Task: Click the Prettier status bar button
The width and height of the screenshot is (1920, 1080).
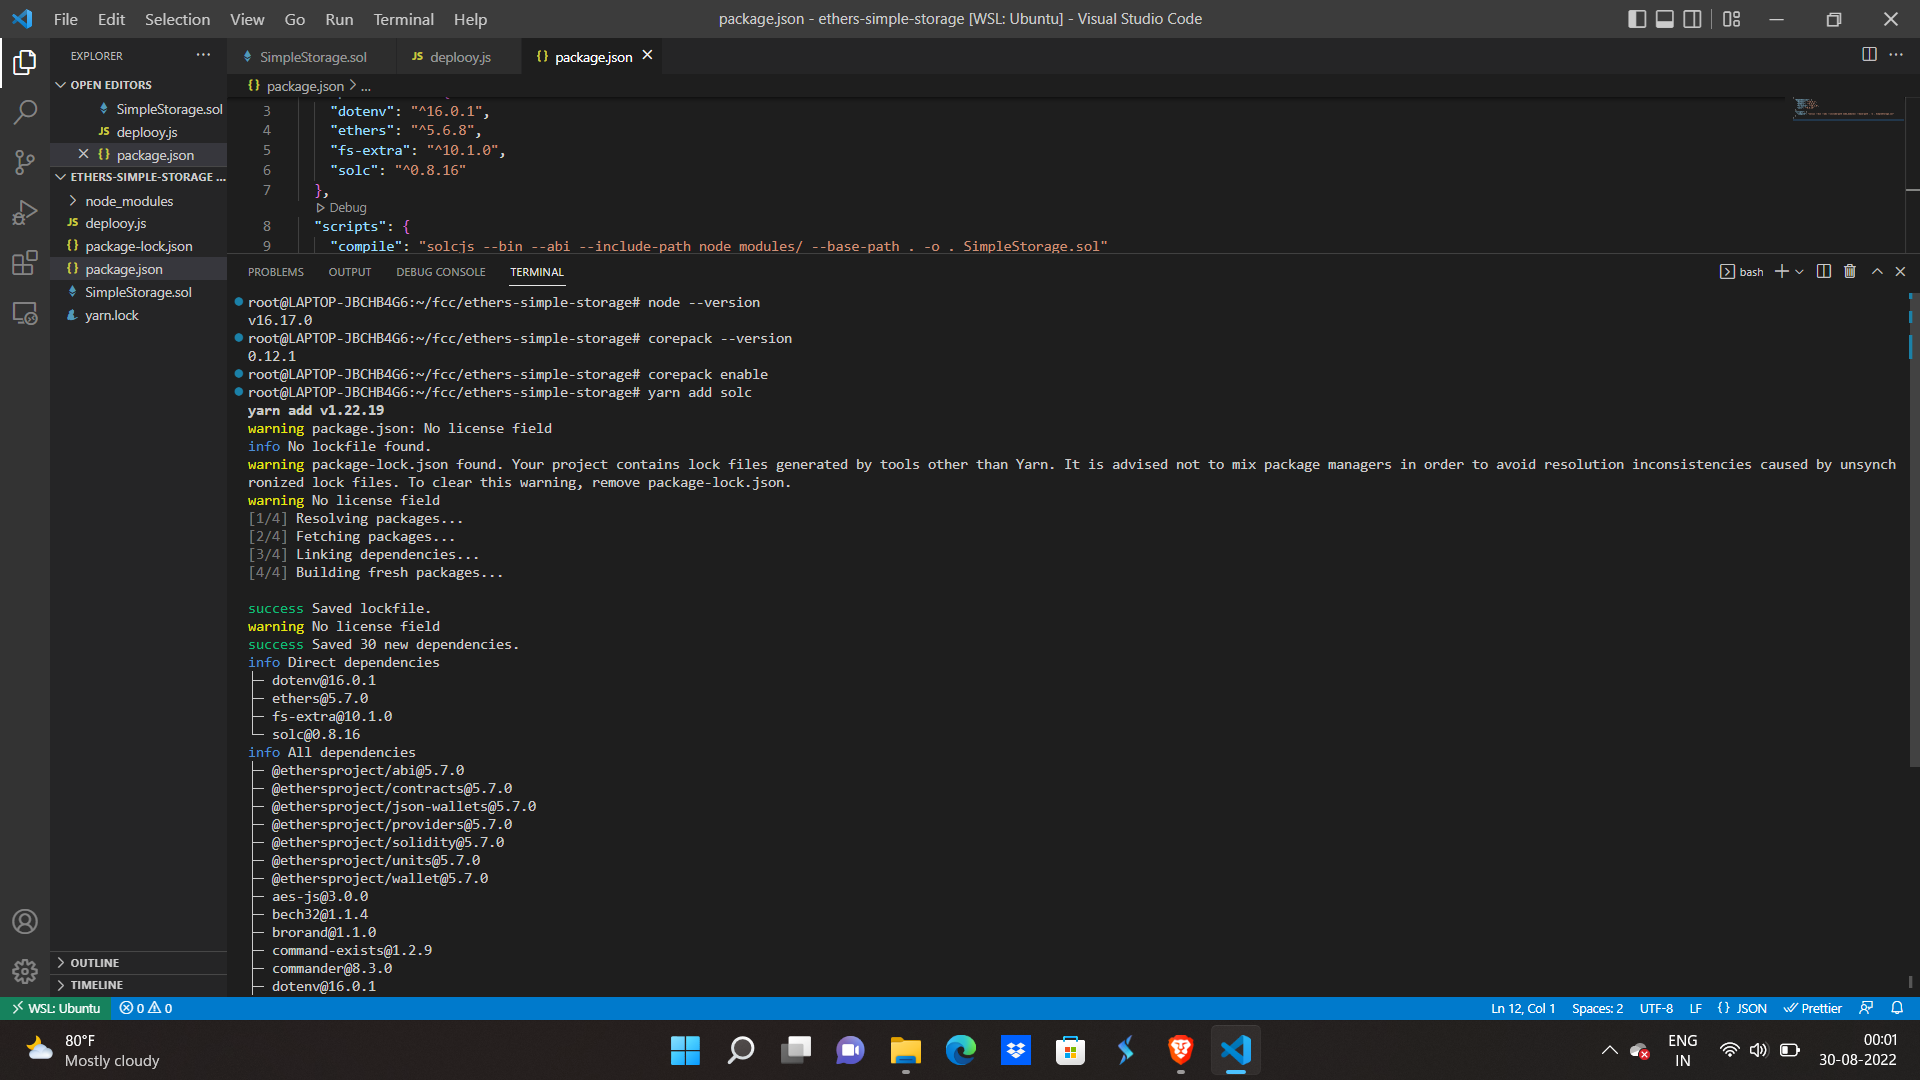Action: [1813, 1008]
